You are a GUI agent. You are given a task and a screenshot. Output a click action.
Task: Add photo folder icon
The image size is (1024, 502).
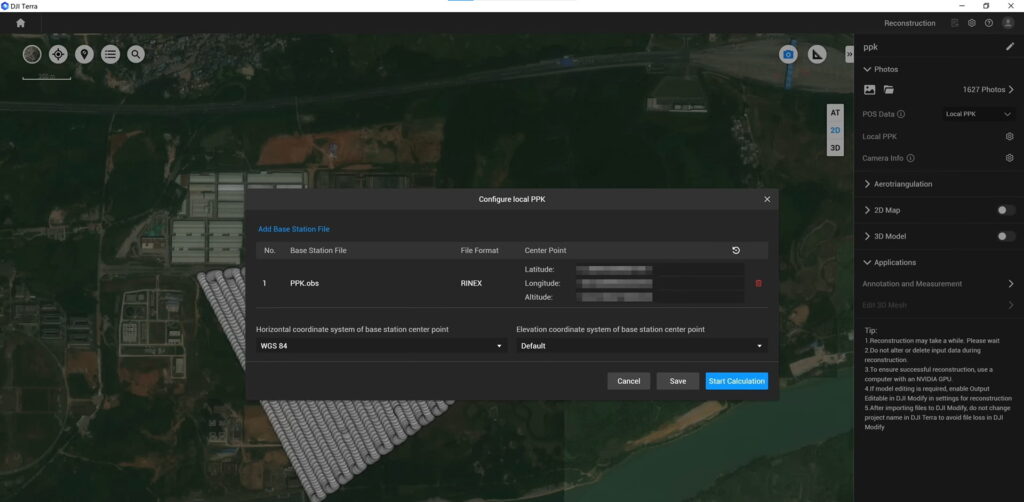point(889,89)
